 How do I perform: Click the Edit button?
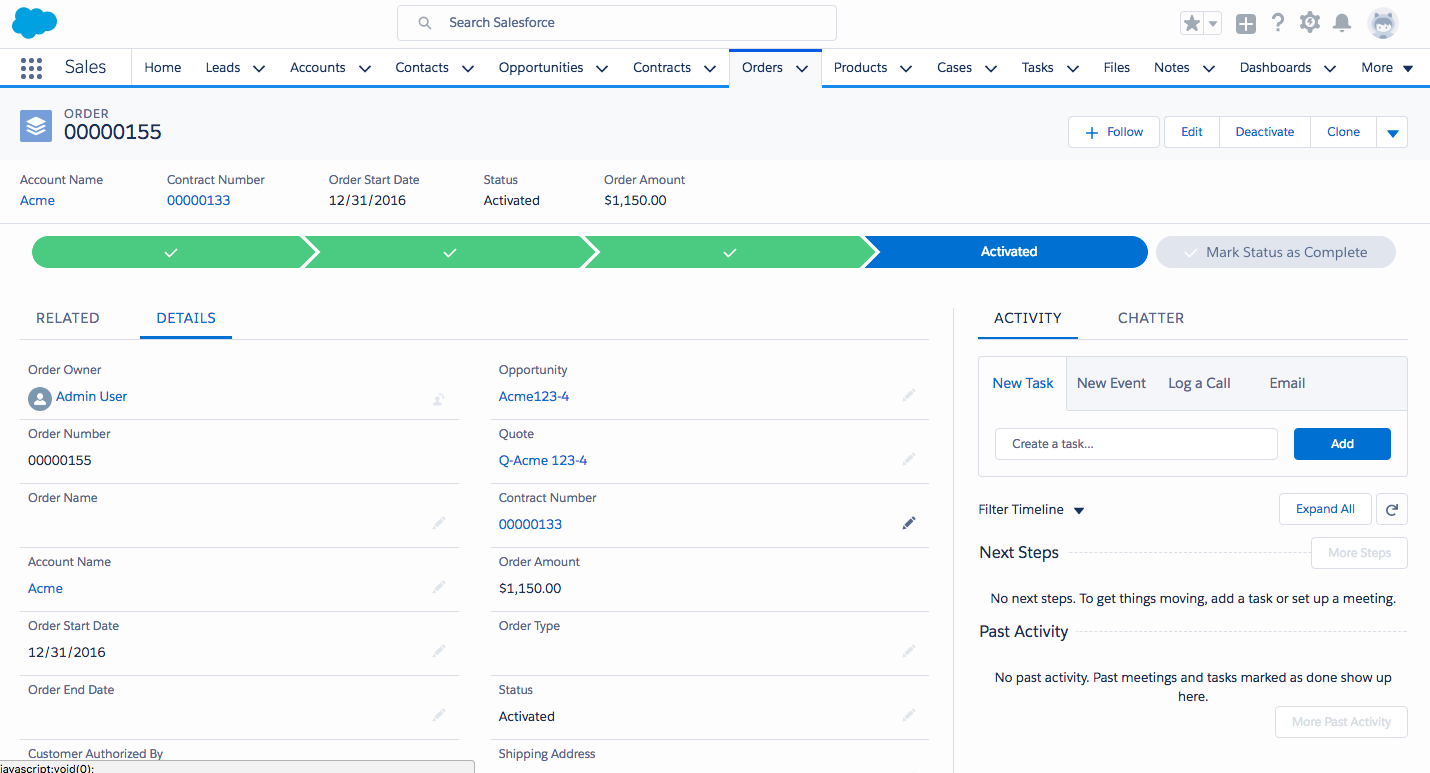click(1192, 132)
